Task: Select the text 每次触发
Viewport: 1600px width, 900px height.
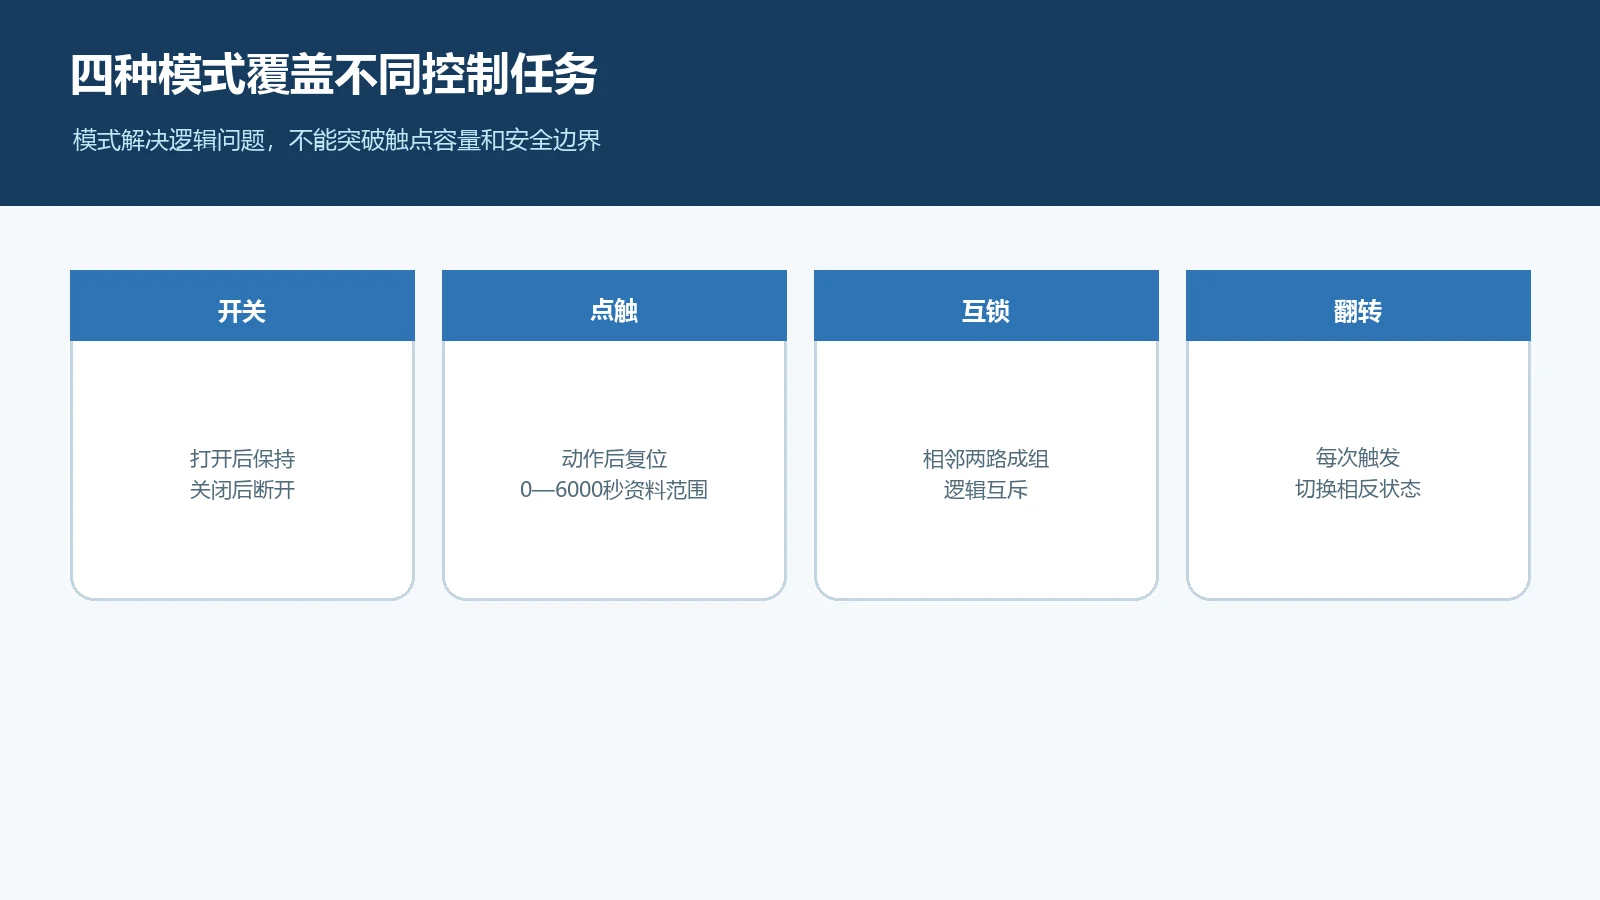Action: pos(1358,458)
